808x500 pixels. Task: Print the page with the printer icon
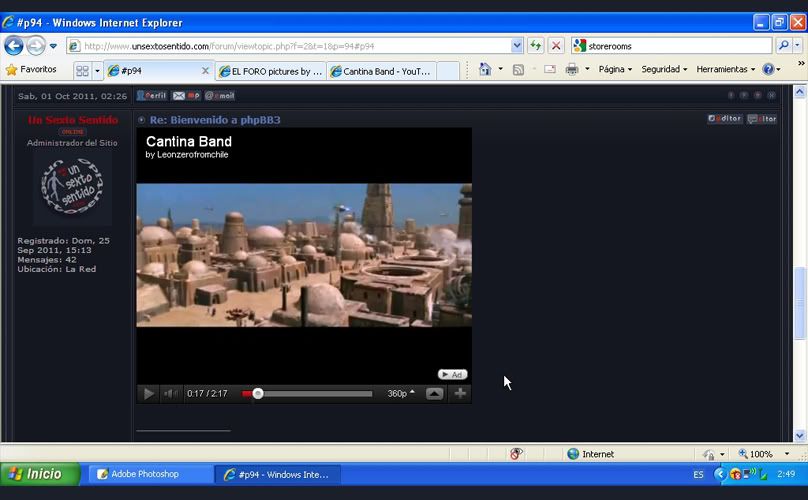572,69
